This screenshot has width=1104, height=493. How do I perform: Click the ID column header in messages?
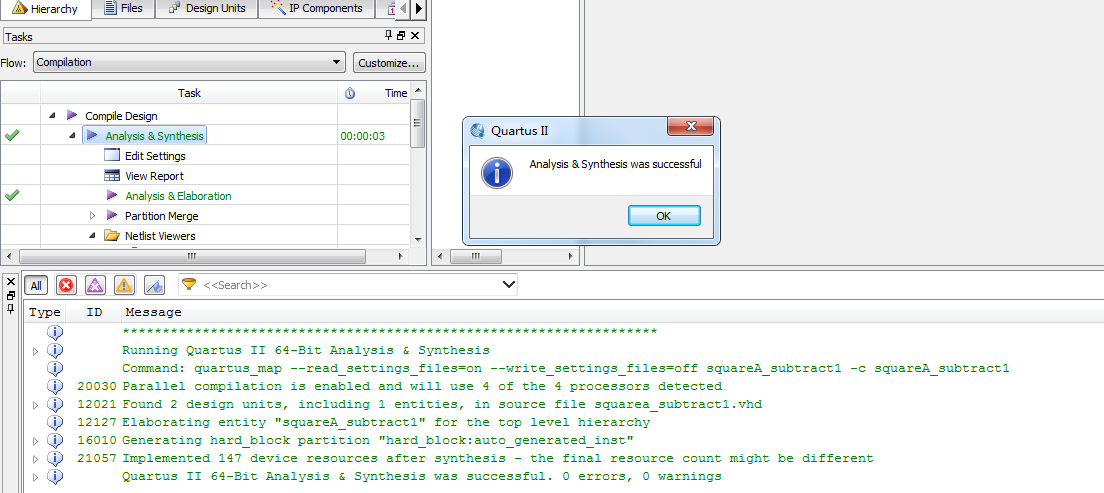94,312
